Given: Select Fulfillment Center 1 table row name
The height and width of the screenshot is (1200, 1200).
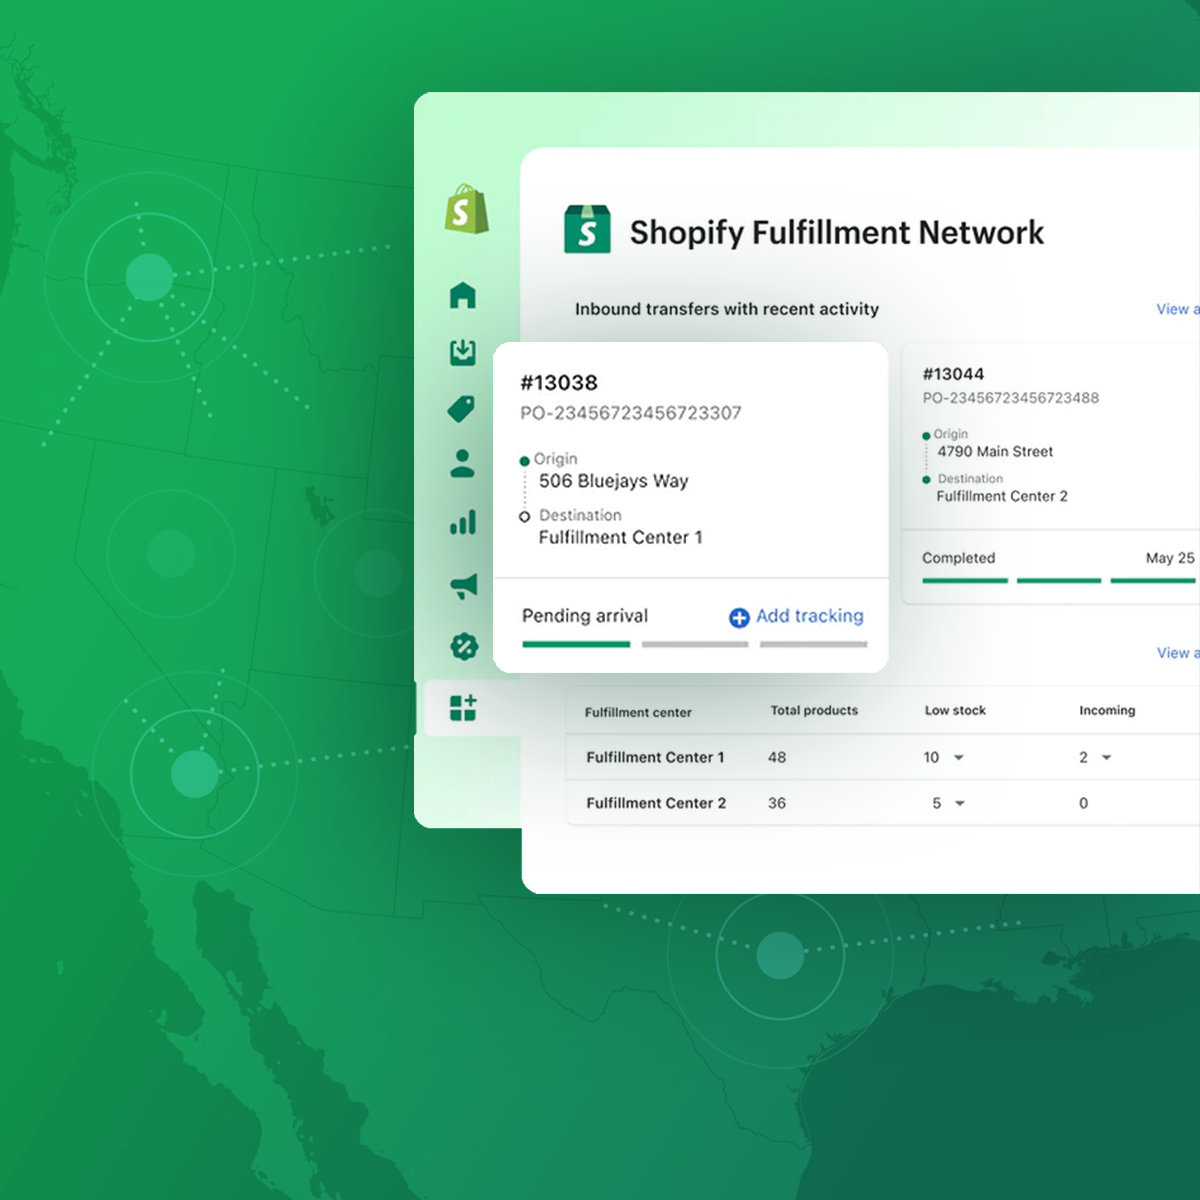Looking at the screenshot, I should (x=655, y=758).
